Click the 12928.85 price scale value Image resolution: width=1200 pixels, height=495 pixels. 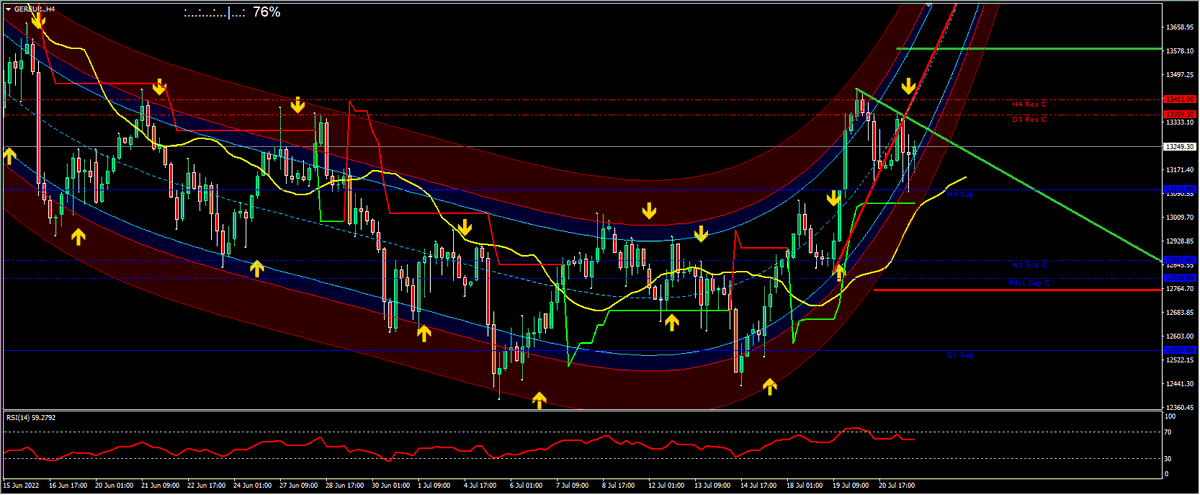1180,241
